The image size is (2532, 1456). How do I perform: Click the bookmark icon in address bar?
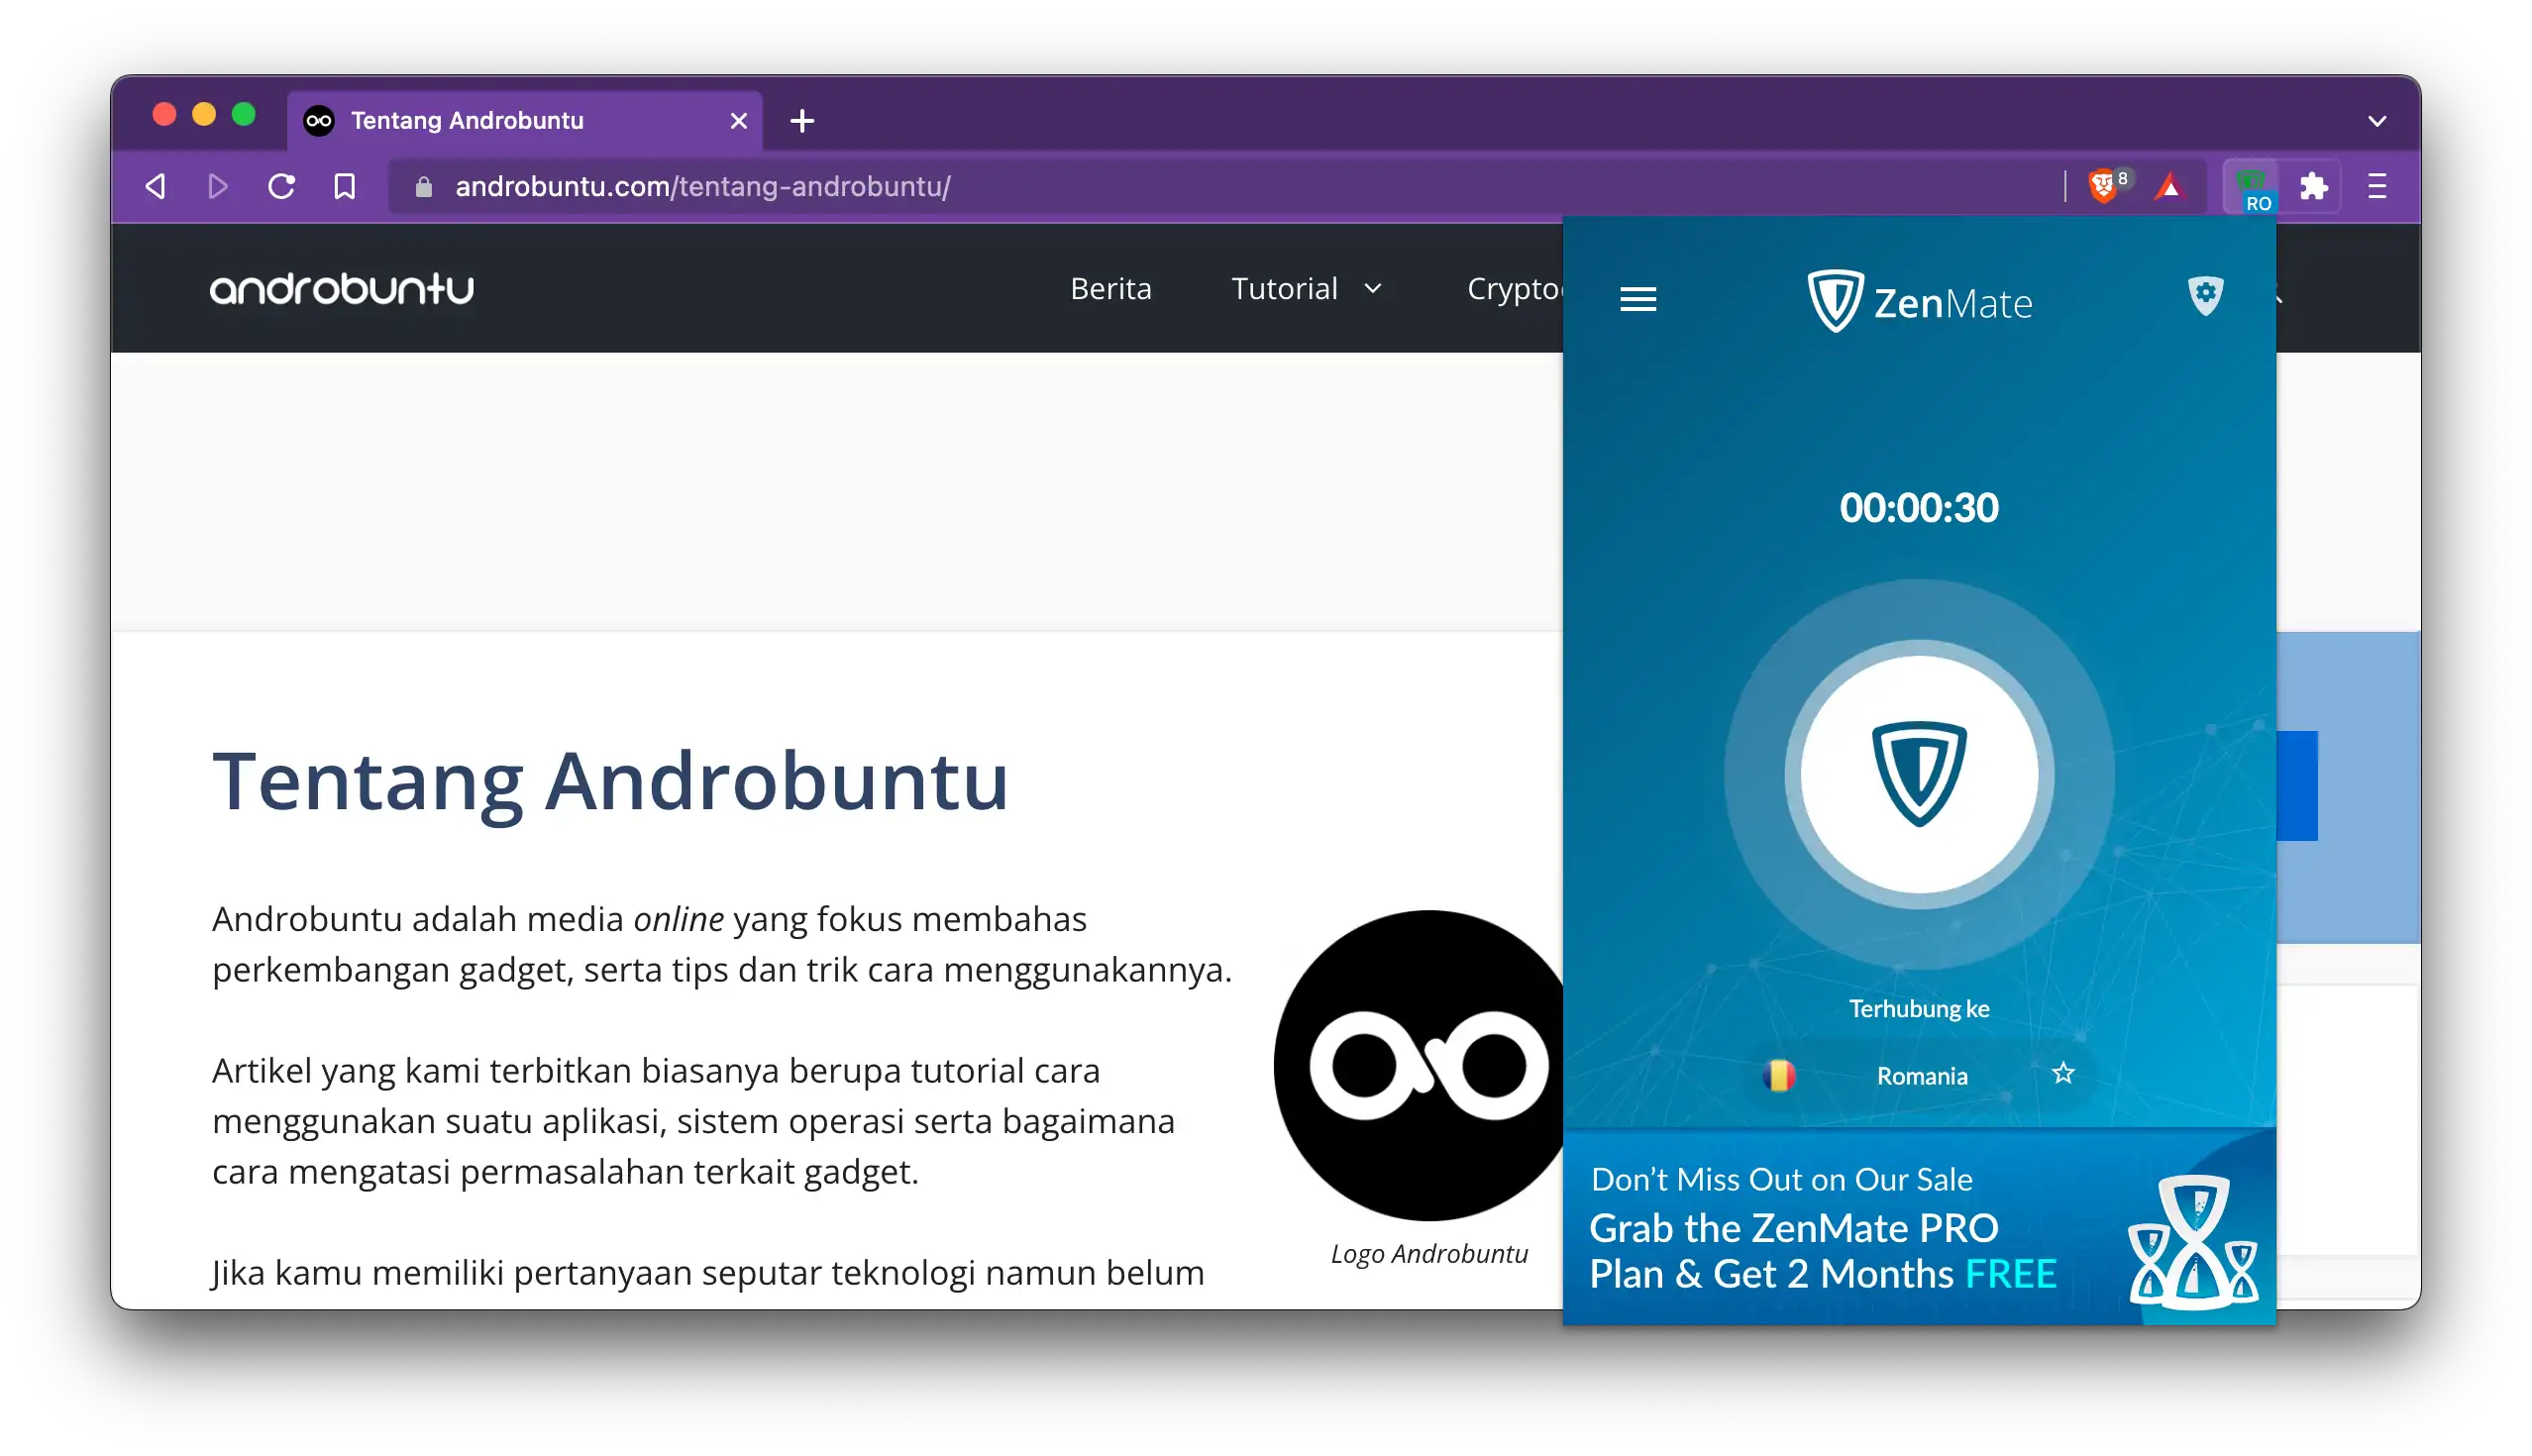pyautogui.click(x=344, y=186)
